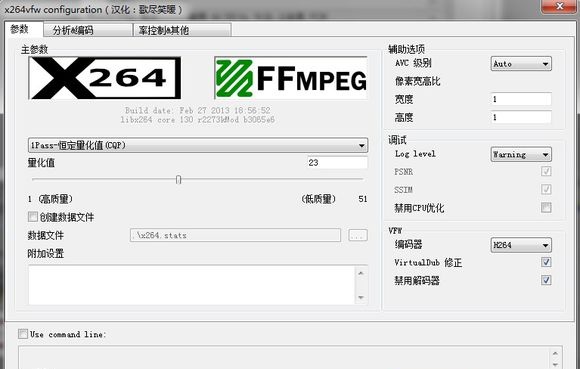
Task: Toggle the SSIM checkbox
Action: pos(546,189)
